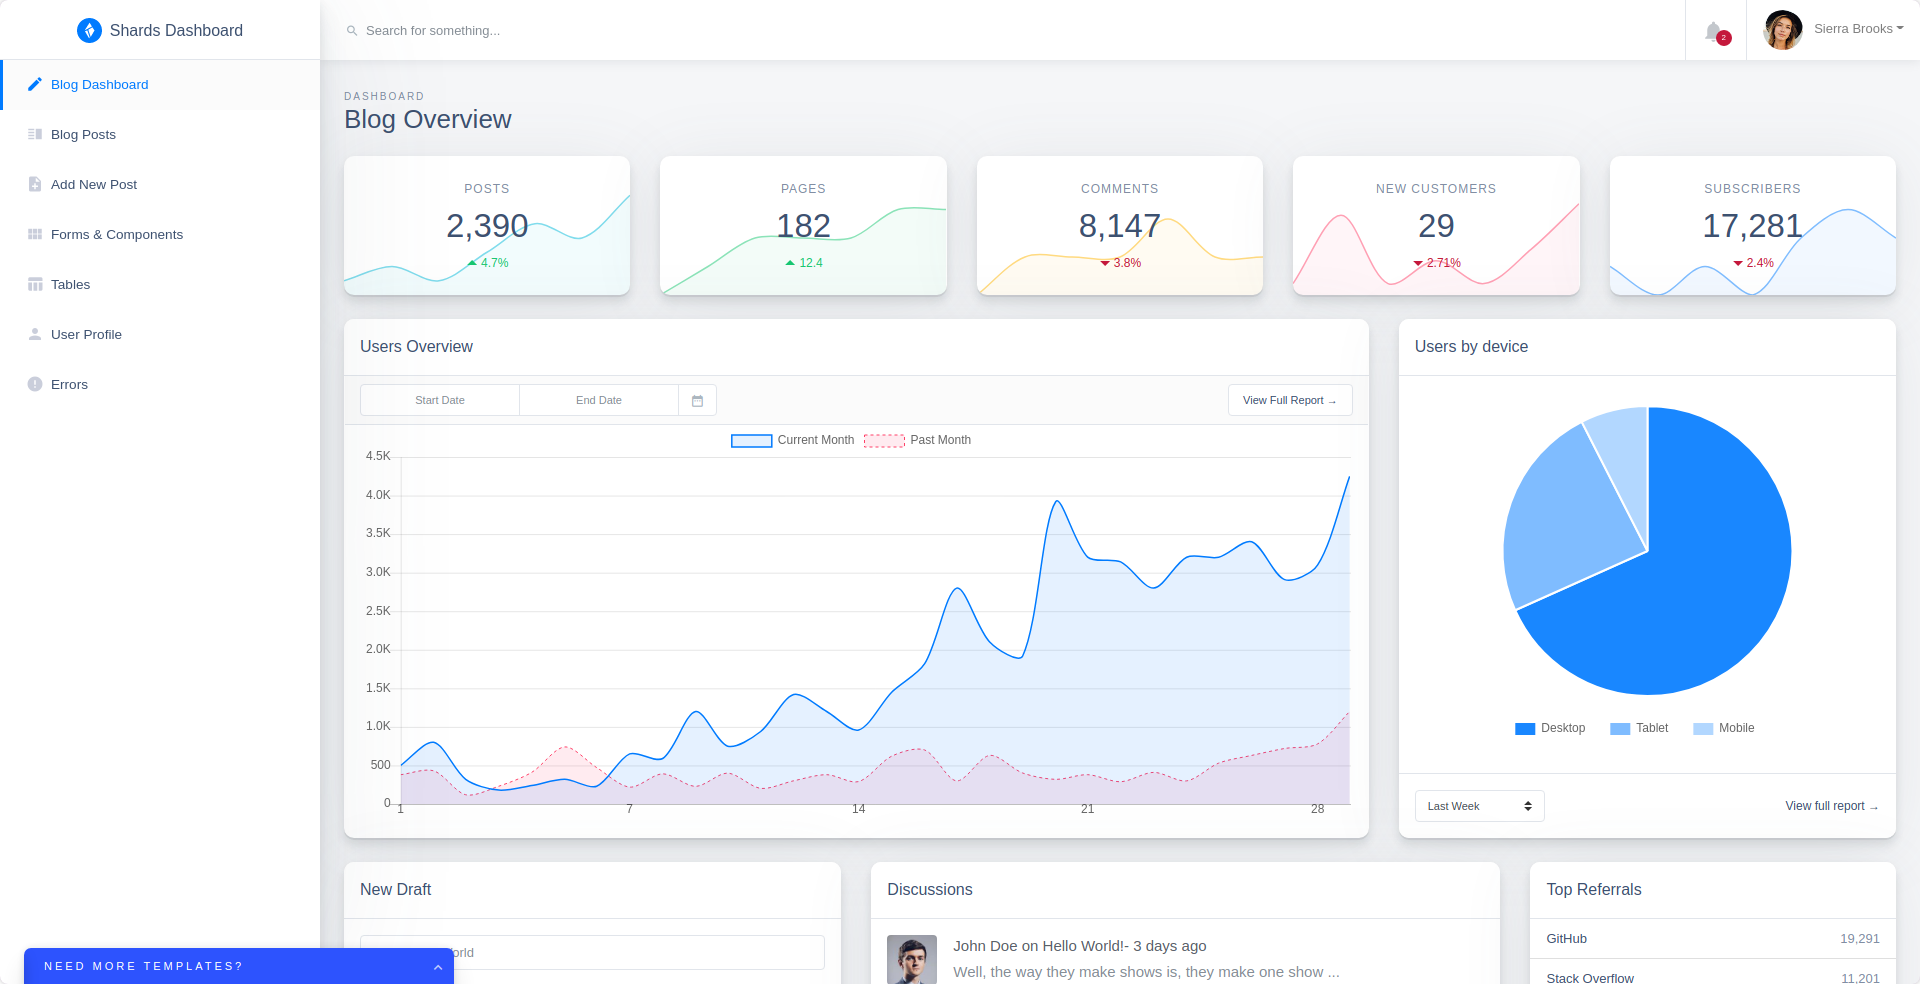Click the Tables sidebar icon
The width and height of the screenshot is (1920, 984).
coord(35,284)
